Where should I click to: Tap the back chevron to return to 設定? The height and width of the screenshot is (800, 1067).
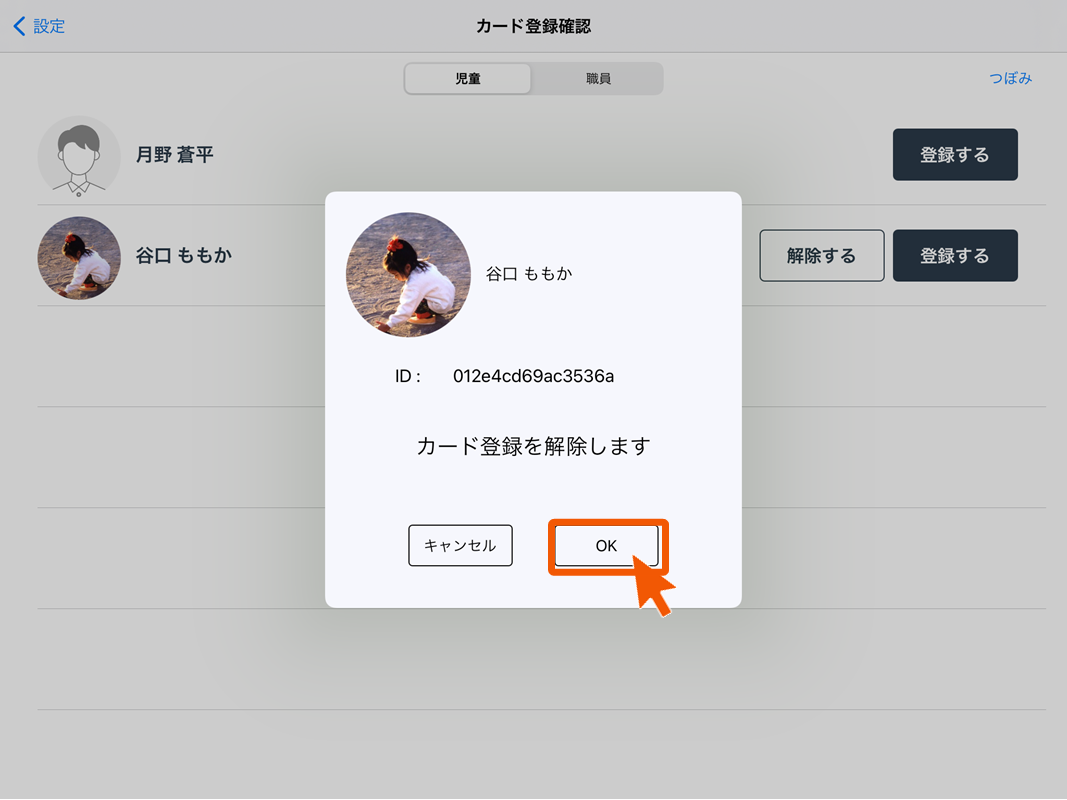[20, 26]
